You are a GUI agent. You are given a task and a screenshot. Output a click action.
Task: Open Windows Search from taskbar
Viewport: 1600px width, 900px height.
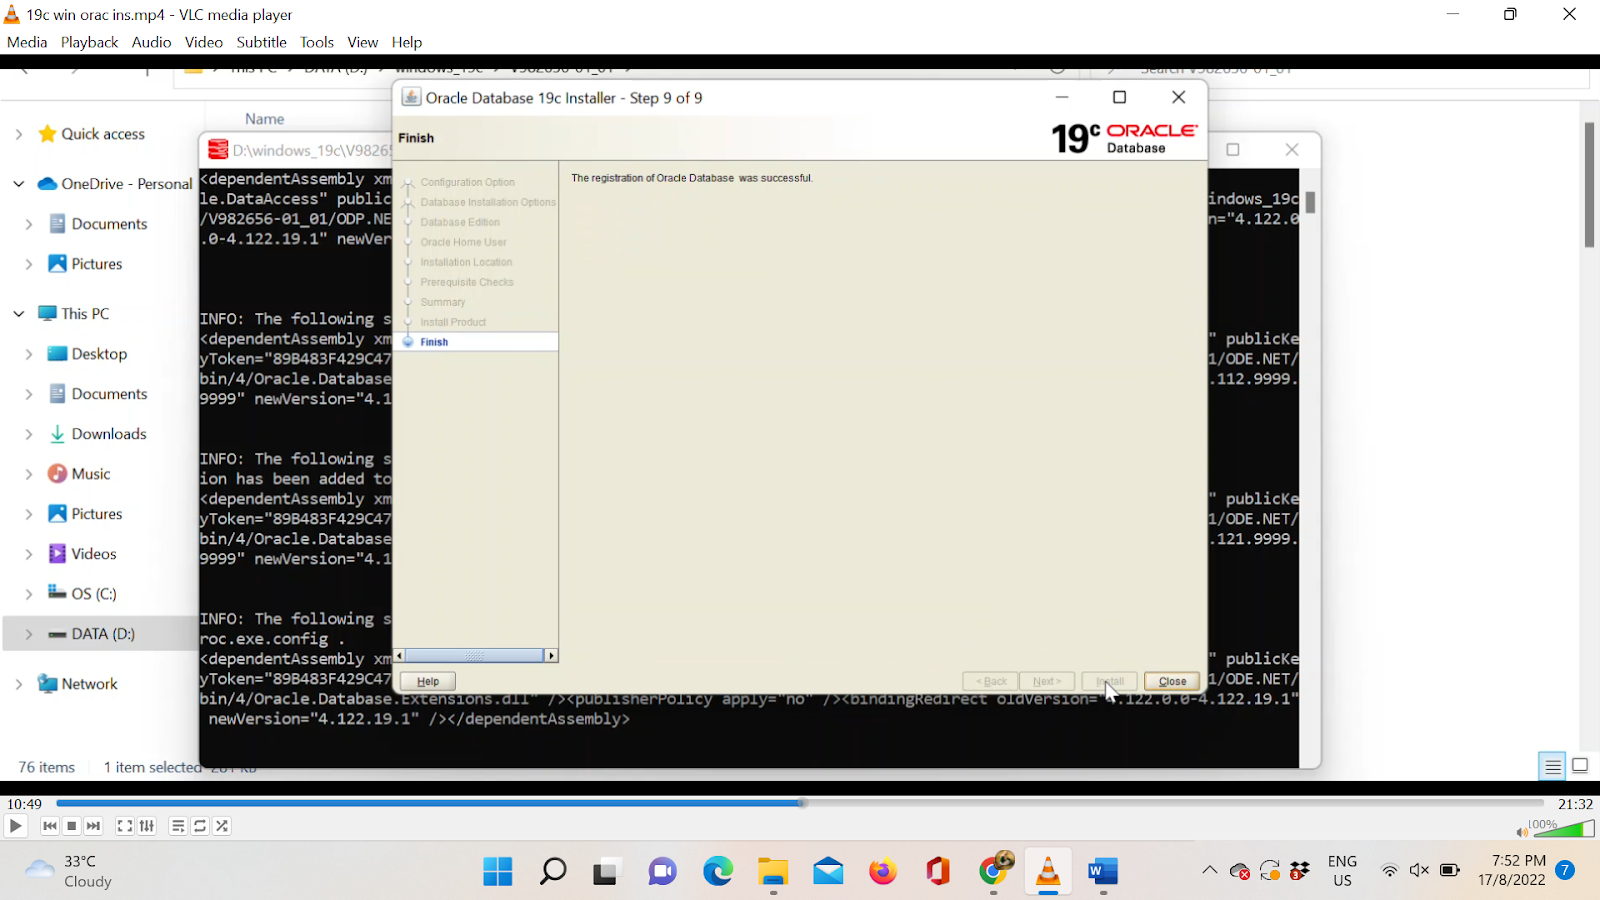pos(553,872)
